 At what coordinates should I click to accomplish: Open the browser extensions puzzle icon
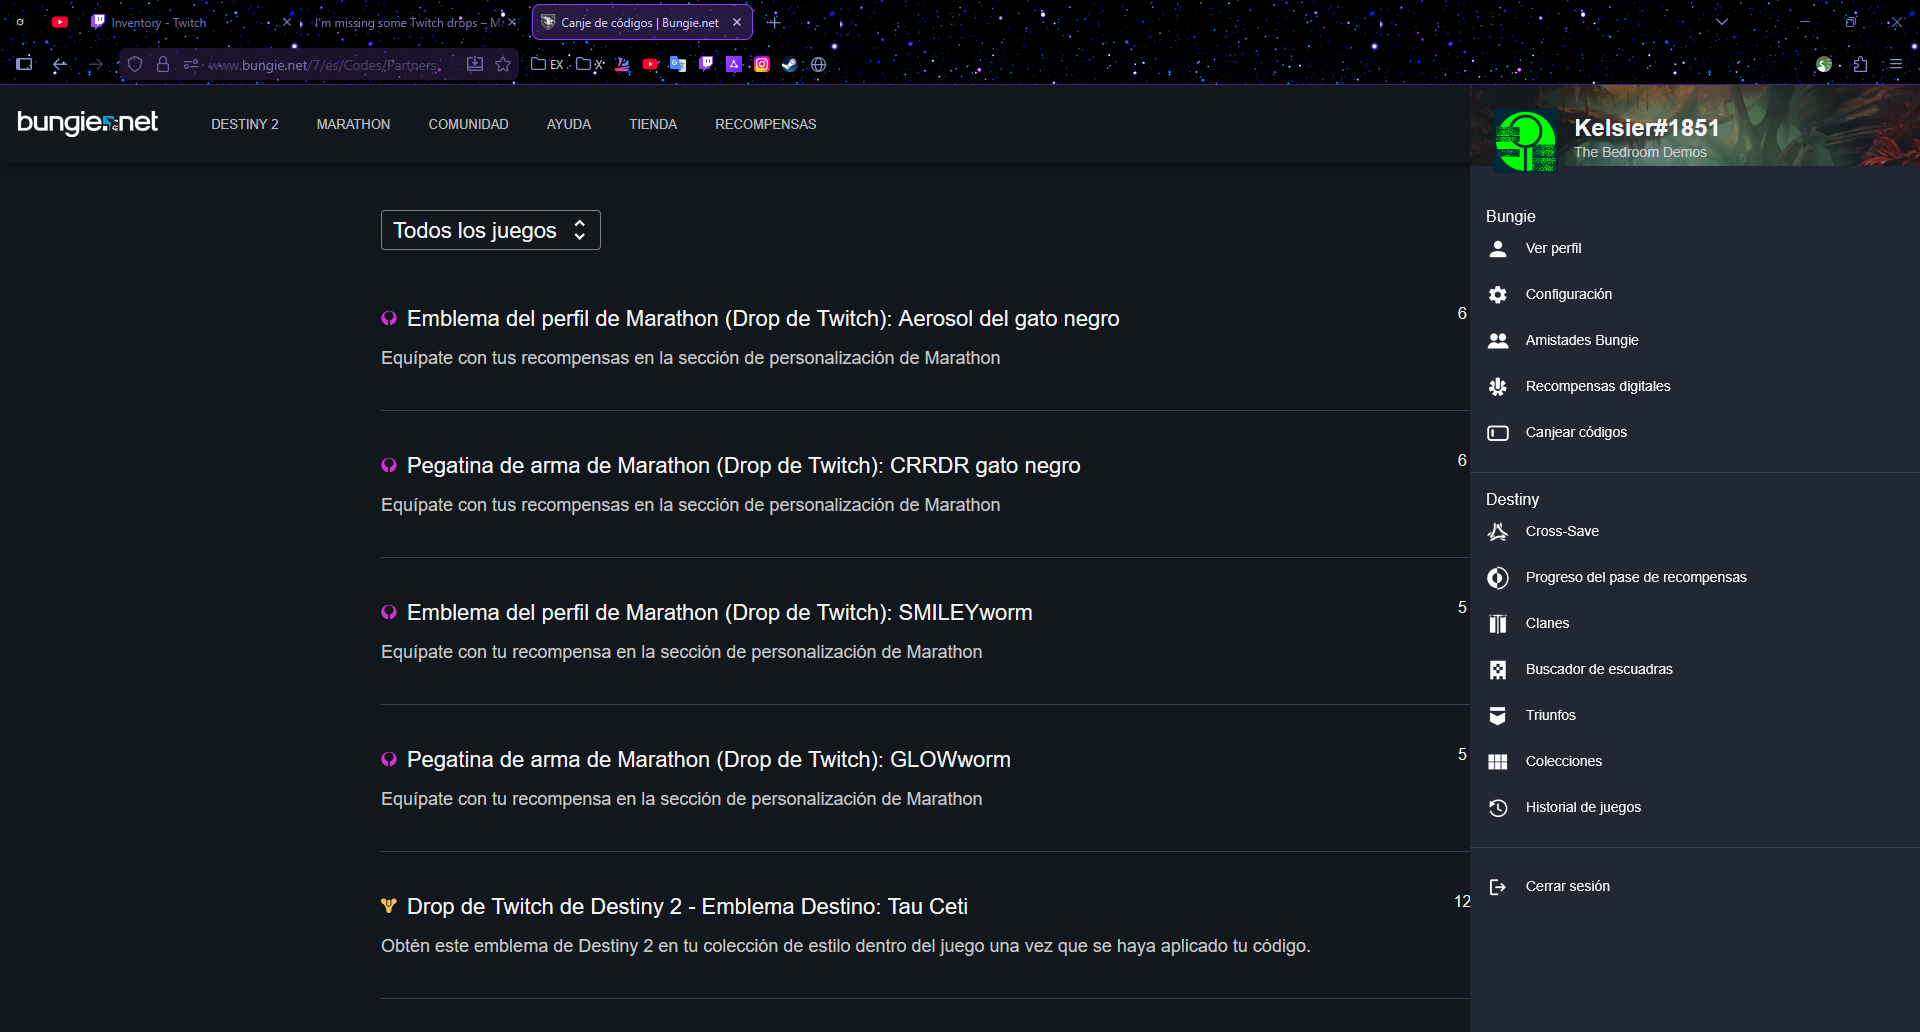click(x=1860, y=65)
